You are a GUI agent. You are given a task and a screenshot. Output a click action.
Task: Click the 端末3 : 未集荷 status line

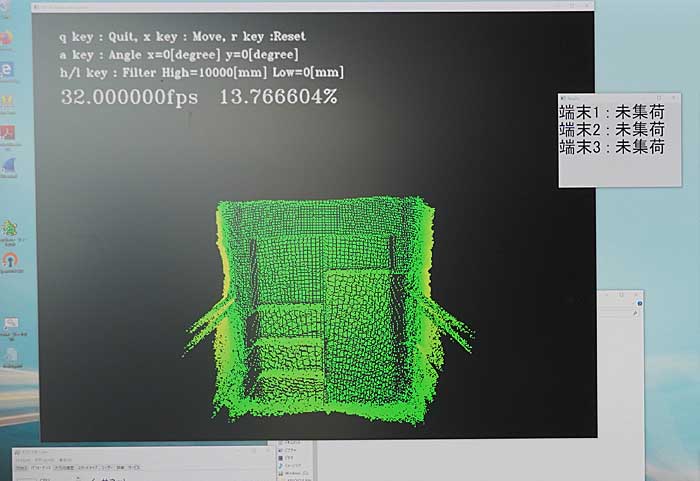(x=612, y=147)
